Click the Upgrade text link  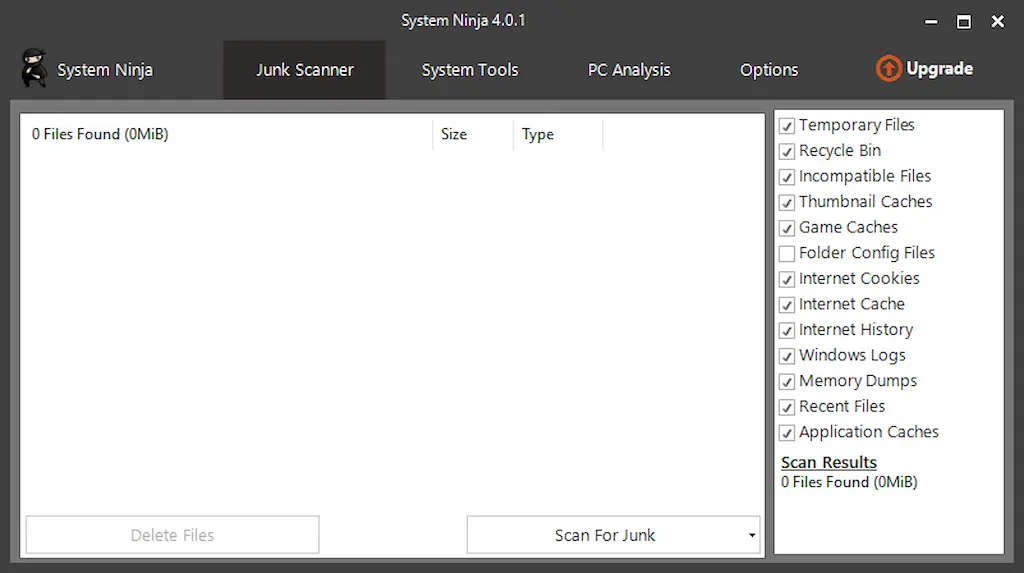(939, 69)
